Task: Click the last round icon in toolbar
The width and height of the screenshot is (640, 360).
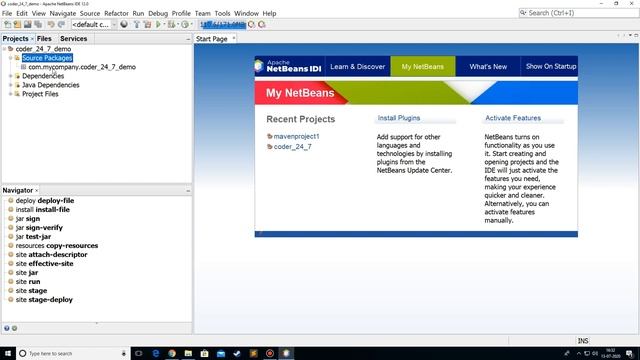Action: (x=262, y=24)
